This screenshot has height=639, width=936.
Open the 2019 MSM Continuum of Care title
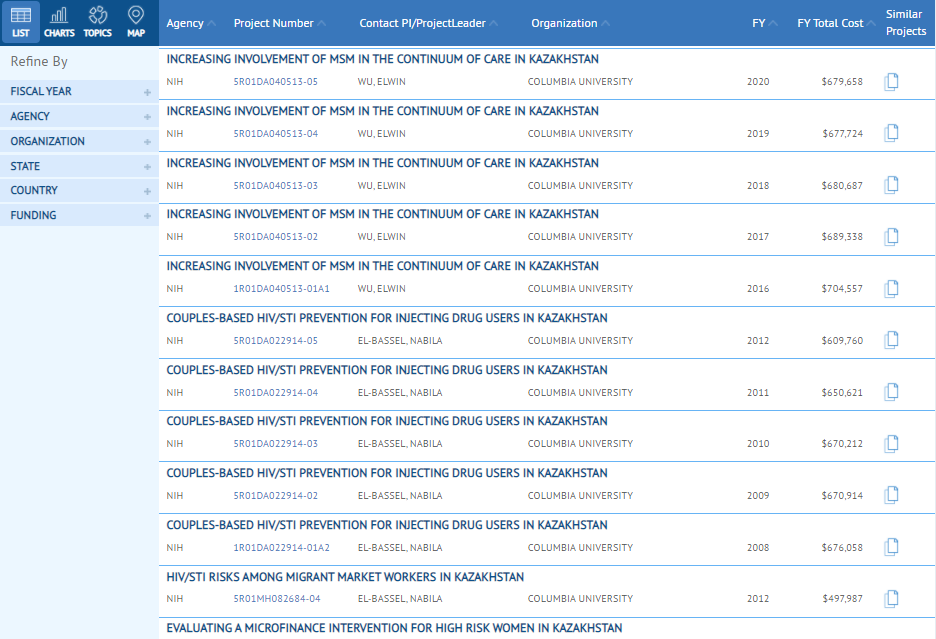click(383, 111)
